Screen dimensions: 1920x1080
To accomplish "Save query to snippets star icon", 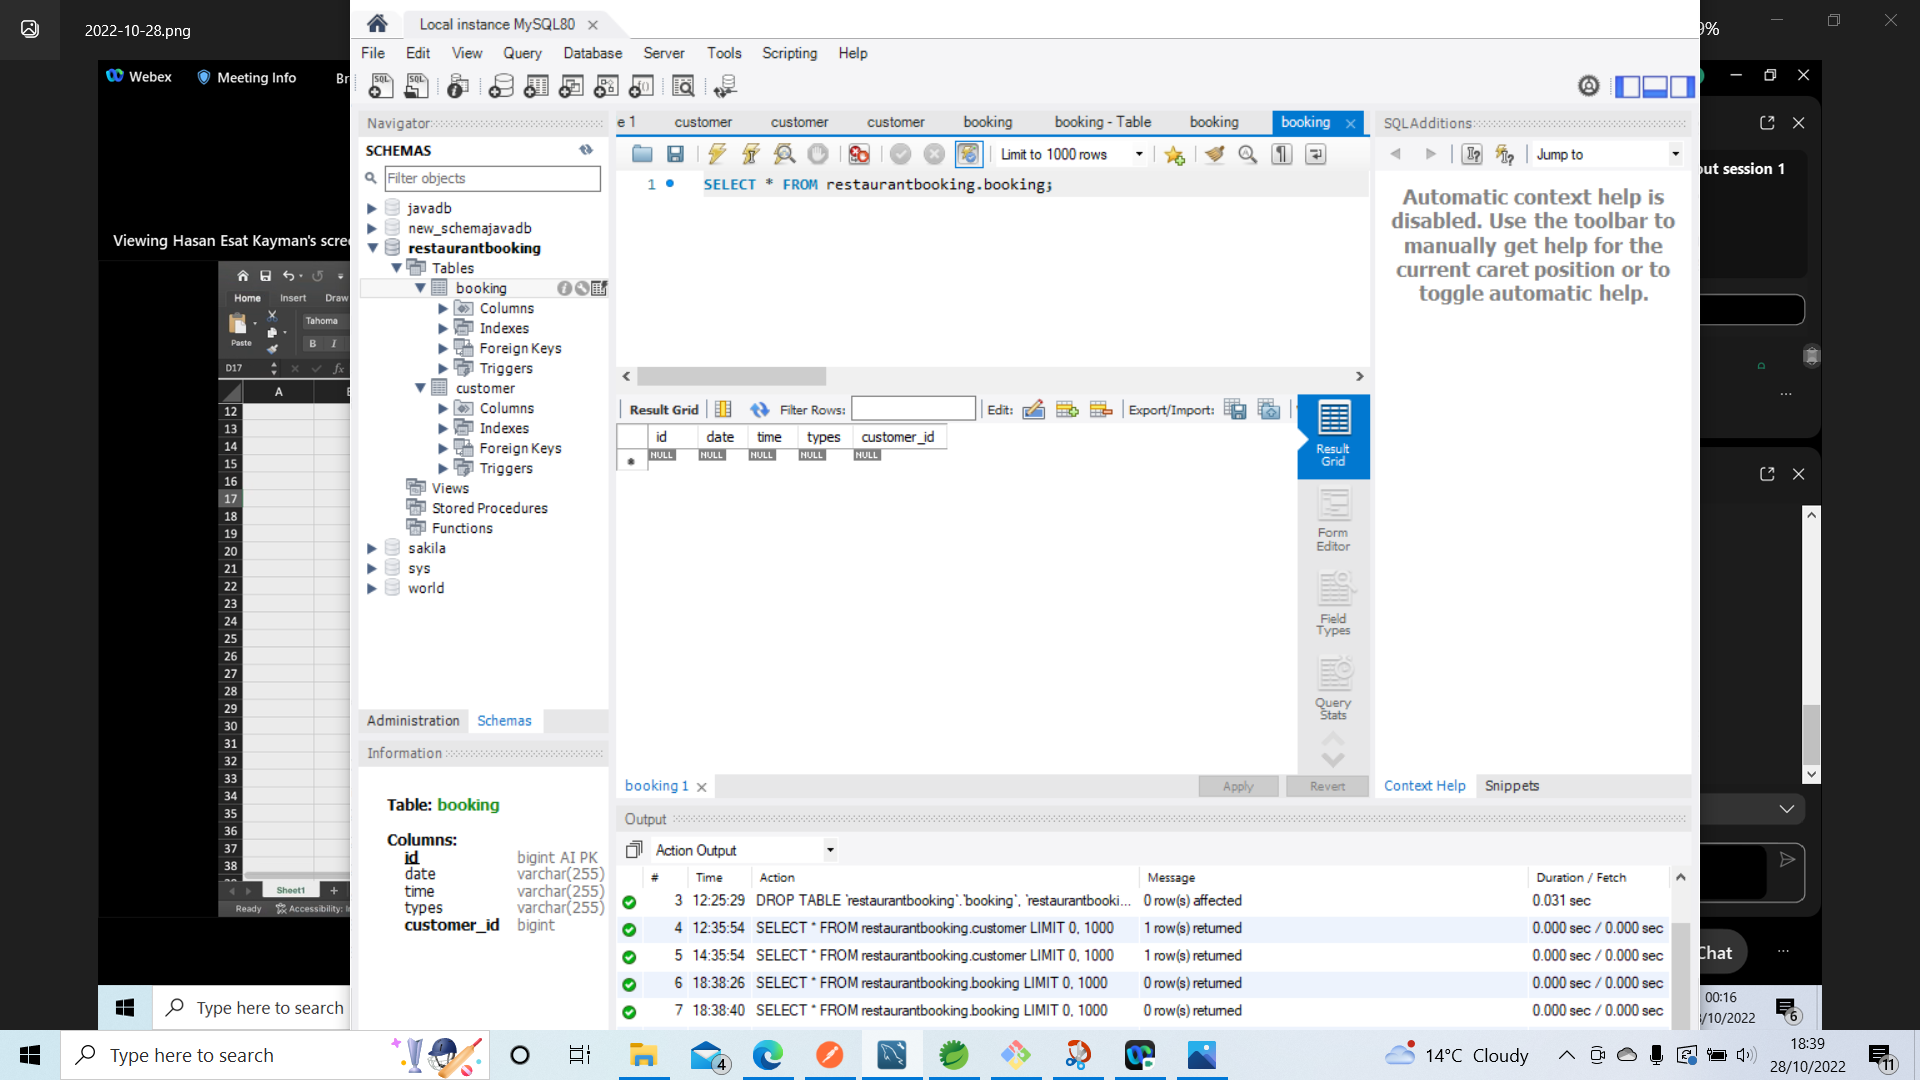I will [x=1175, y=154].
